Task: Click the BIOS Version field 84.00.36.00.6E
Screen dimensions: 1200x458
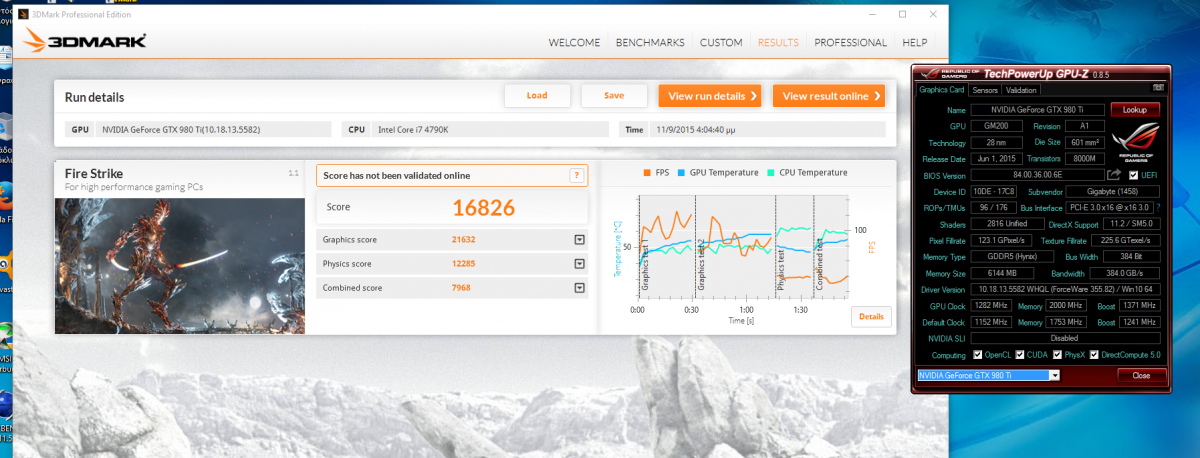Action: [1037, 174]
